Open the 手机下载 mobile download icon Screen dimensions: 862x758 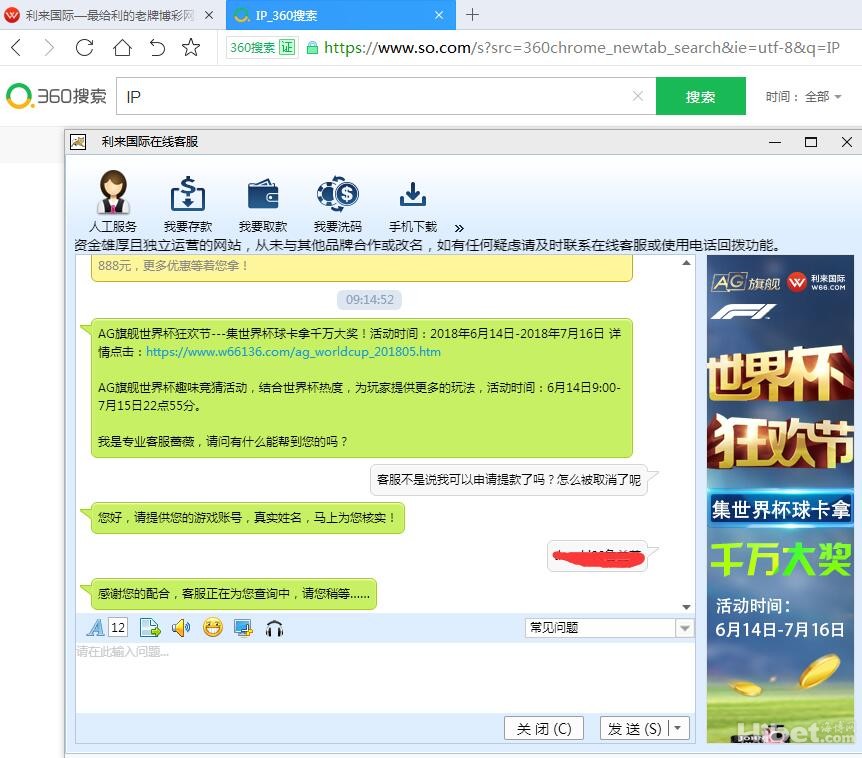[x=412, y=194]
